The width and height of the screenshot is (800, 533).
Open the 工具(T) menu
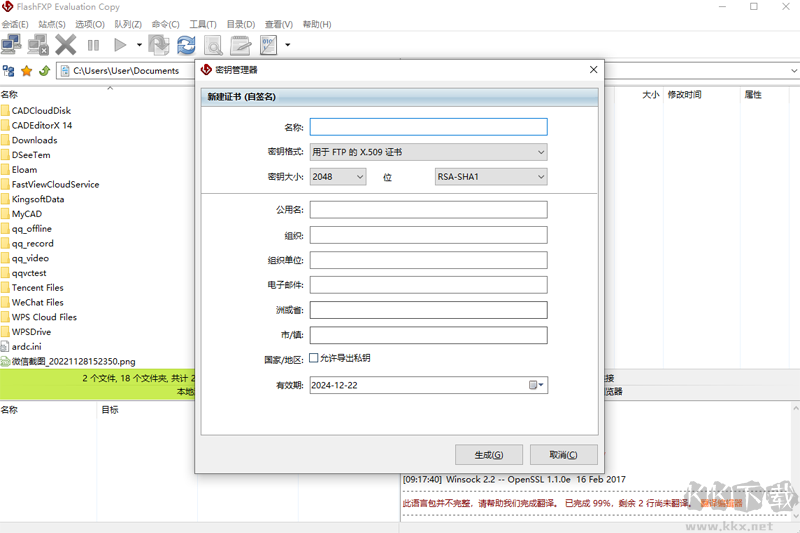point(203,24)
